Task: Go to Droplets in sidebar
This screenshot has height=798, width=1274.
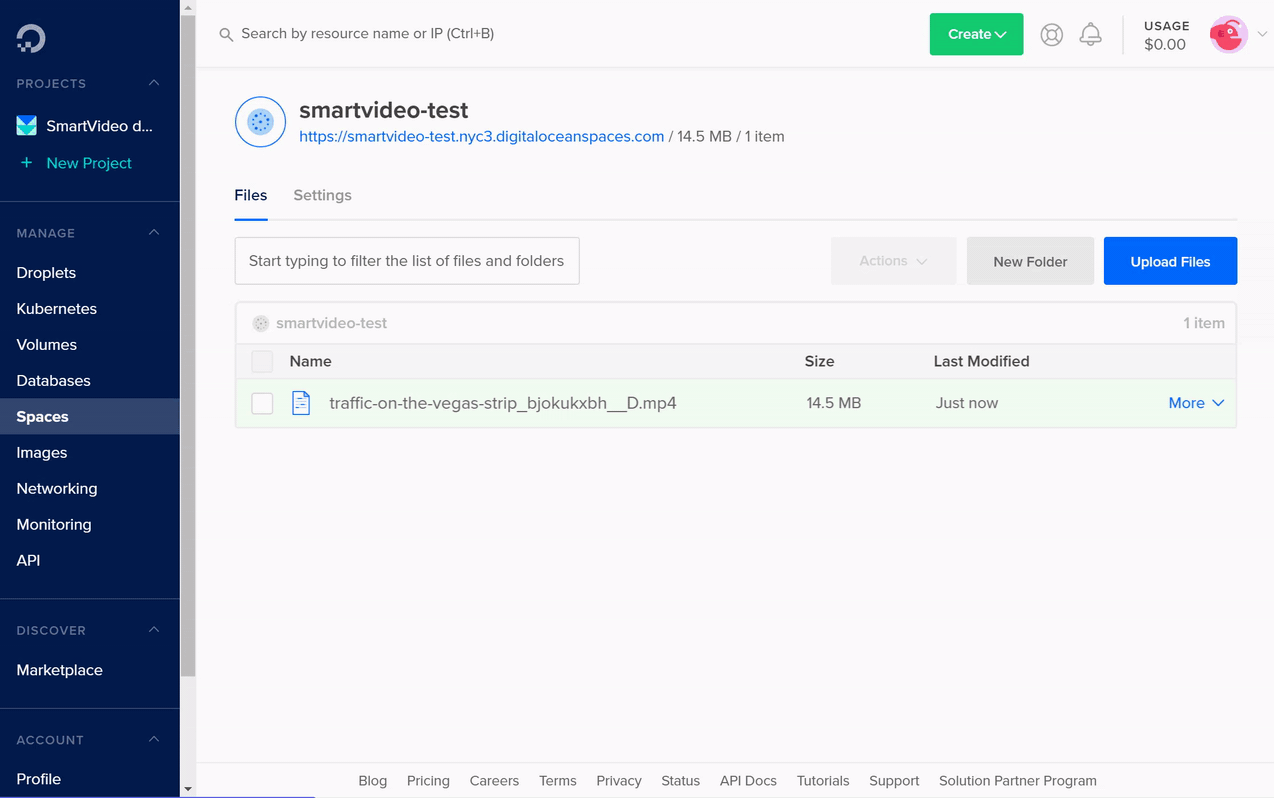Action: (46, 272)
